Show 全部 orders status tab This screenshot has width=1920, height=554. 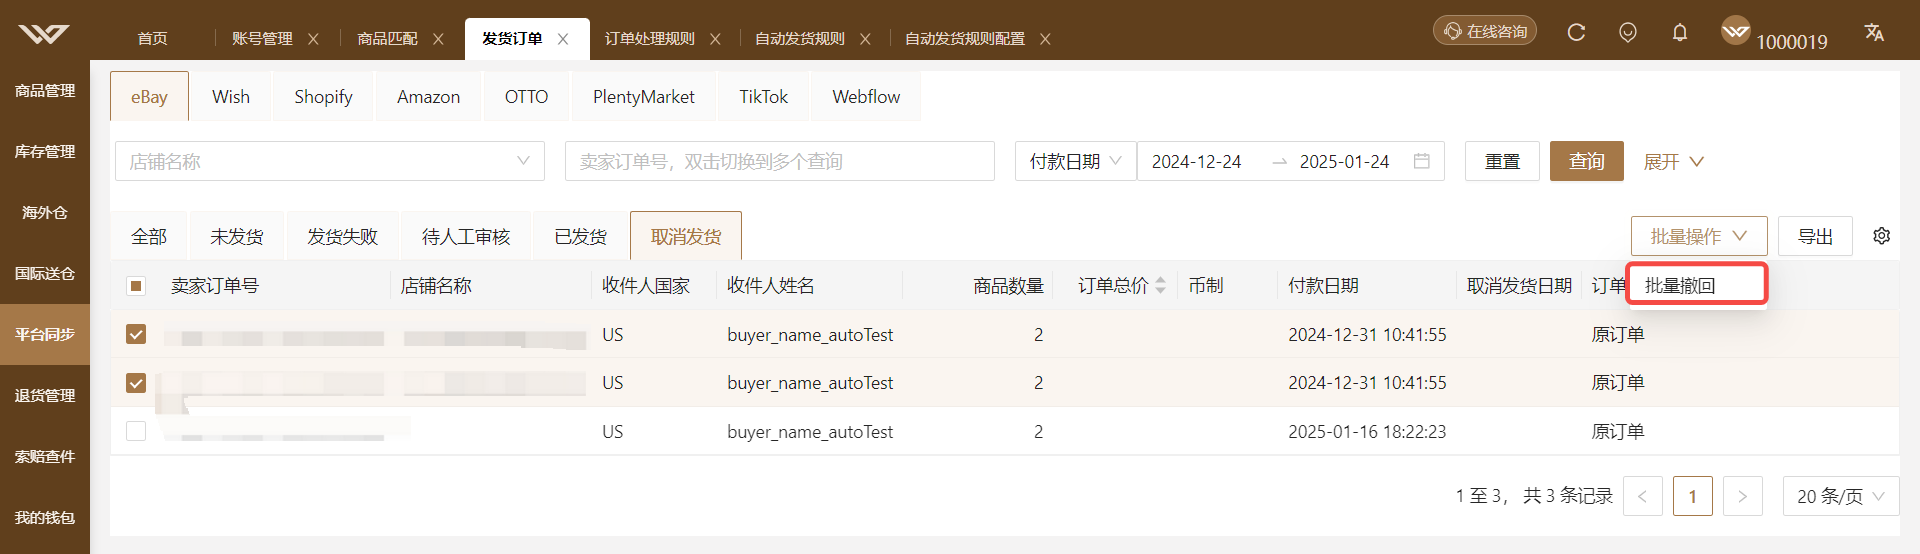tap(149, 236)
